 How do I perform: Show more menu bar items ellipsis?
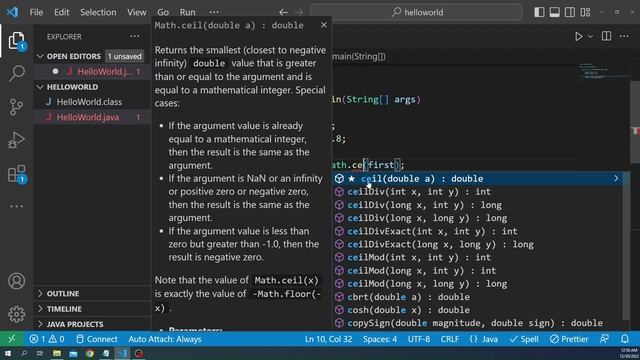pos(214,12)
